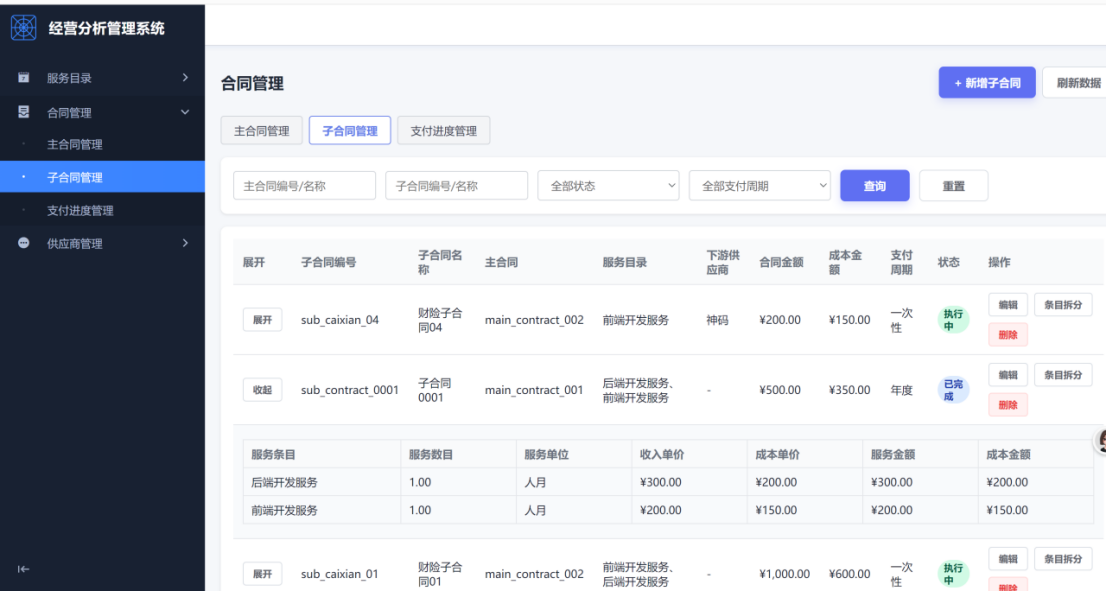Viewport: 1106px width, 592px height.
Task: Click the 重置 button
Action: pos(954,186)
